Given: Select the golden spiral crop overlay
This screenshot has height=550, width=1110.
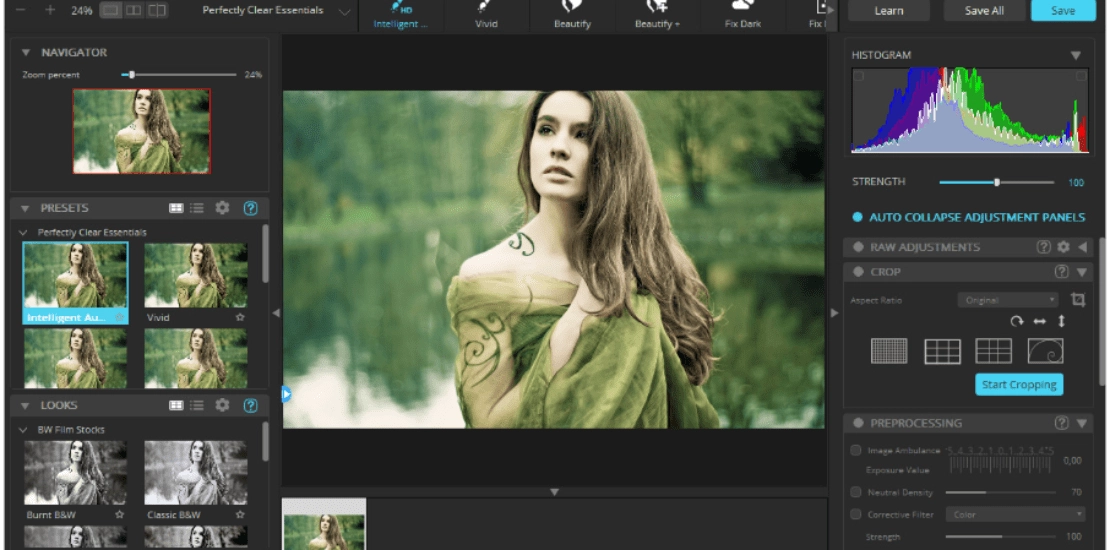Looking at the screenshot, I should tap(1045, 351).
